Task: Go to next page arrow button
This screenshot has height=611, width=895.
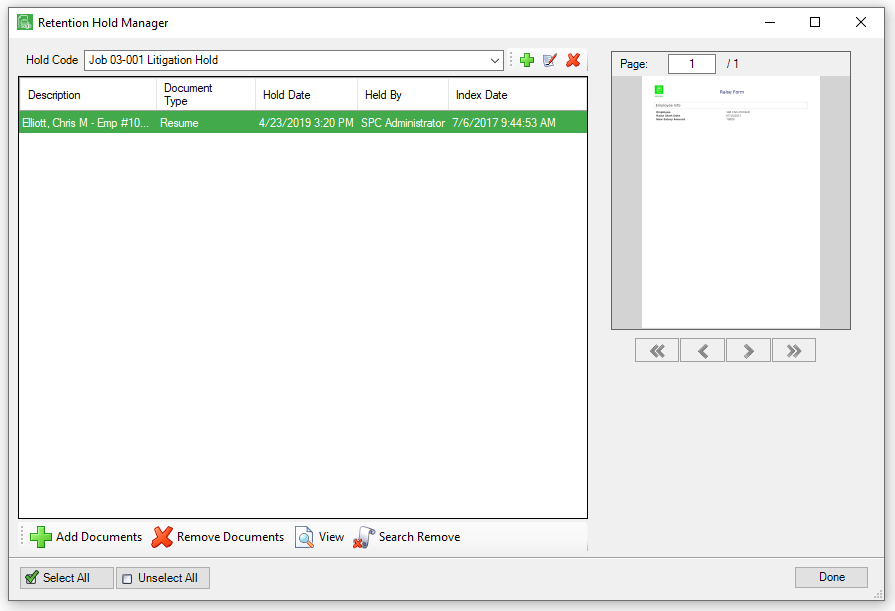Action: pyautogui.click(x=748, y=350)
